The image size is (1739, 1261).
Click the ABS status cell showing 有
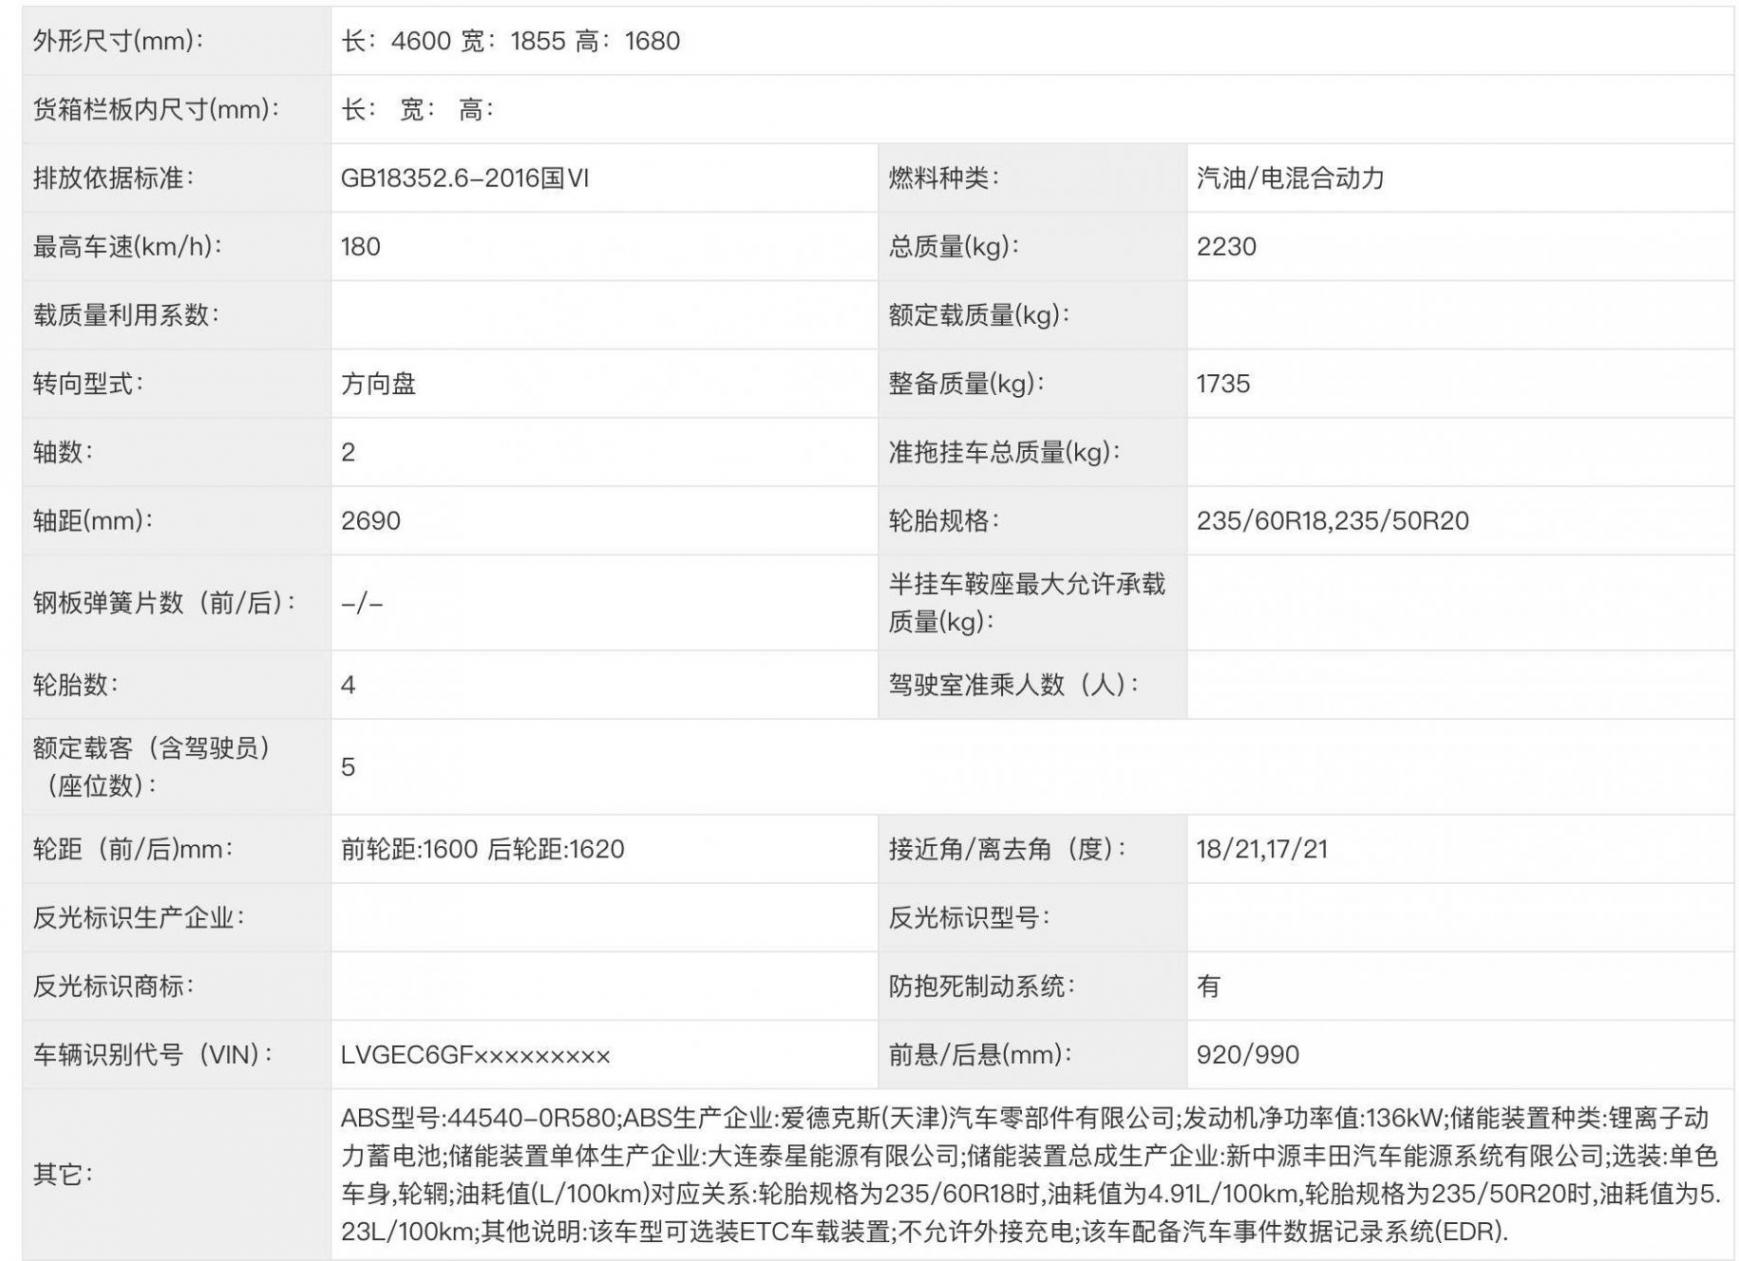click(x=1204, y=984)
